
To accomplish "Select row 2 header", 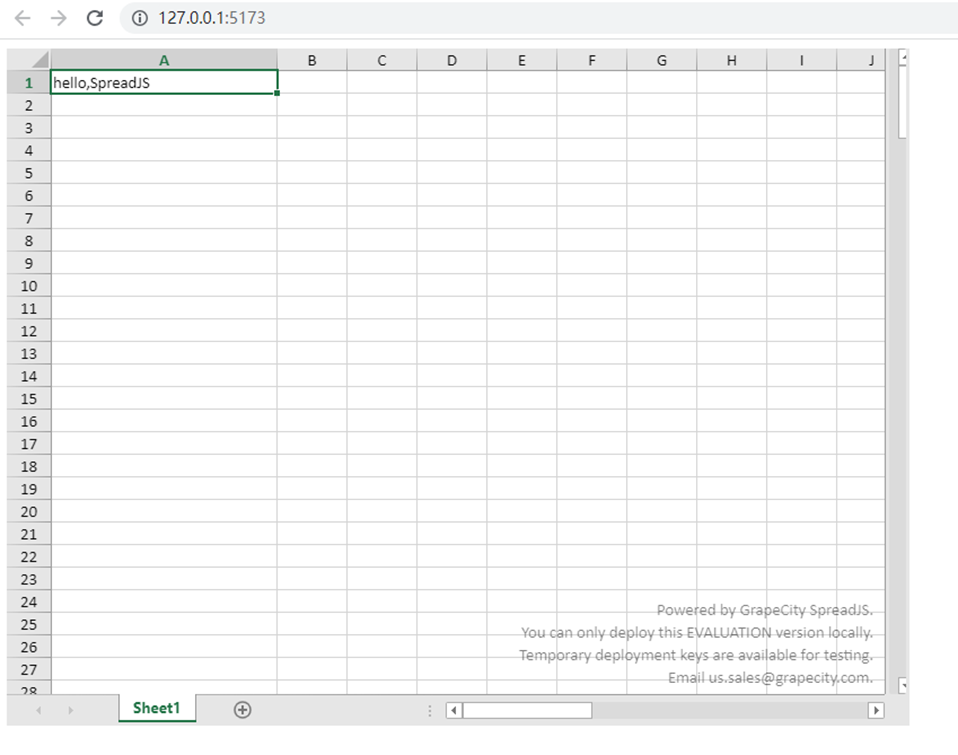I will [x=29, y=105].
